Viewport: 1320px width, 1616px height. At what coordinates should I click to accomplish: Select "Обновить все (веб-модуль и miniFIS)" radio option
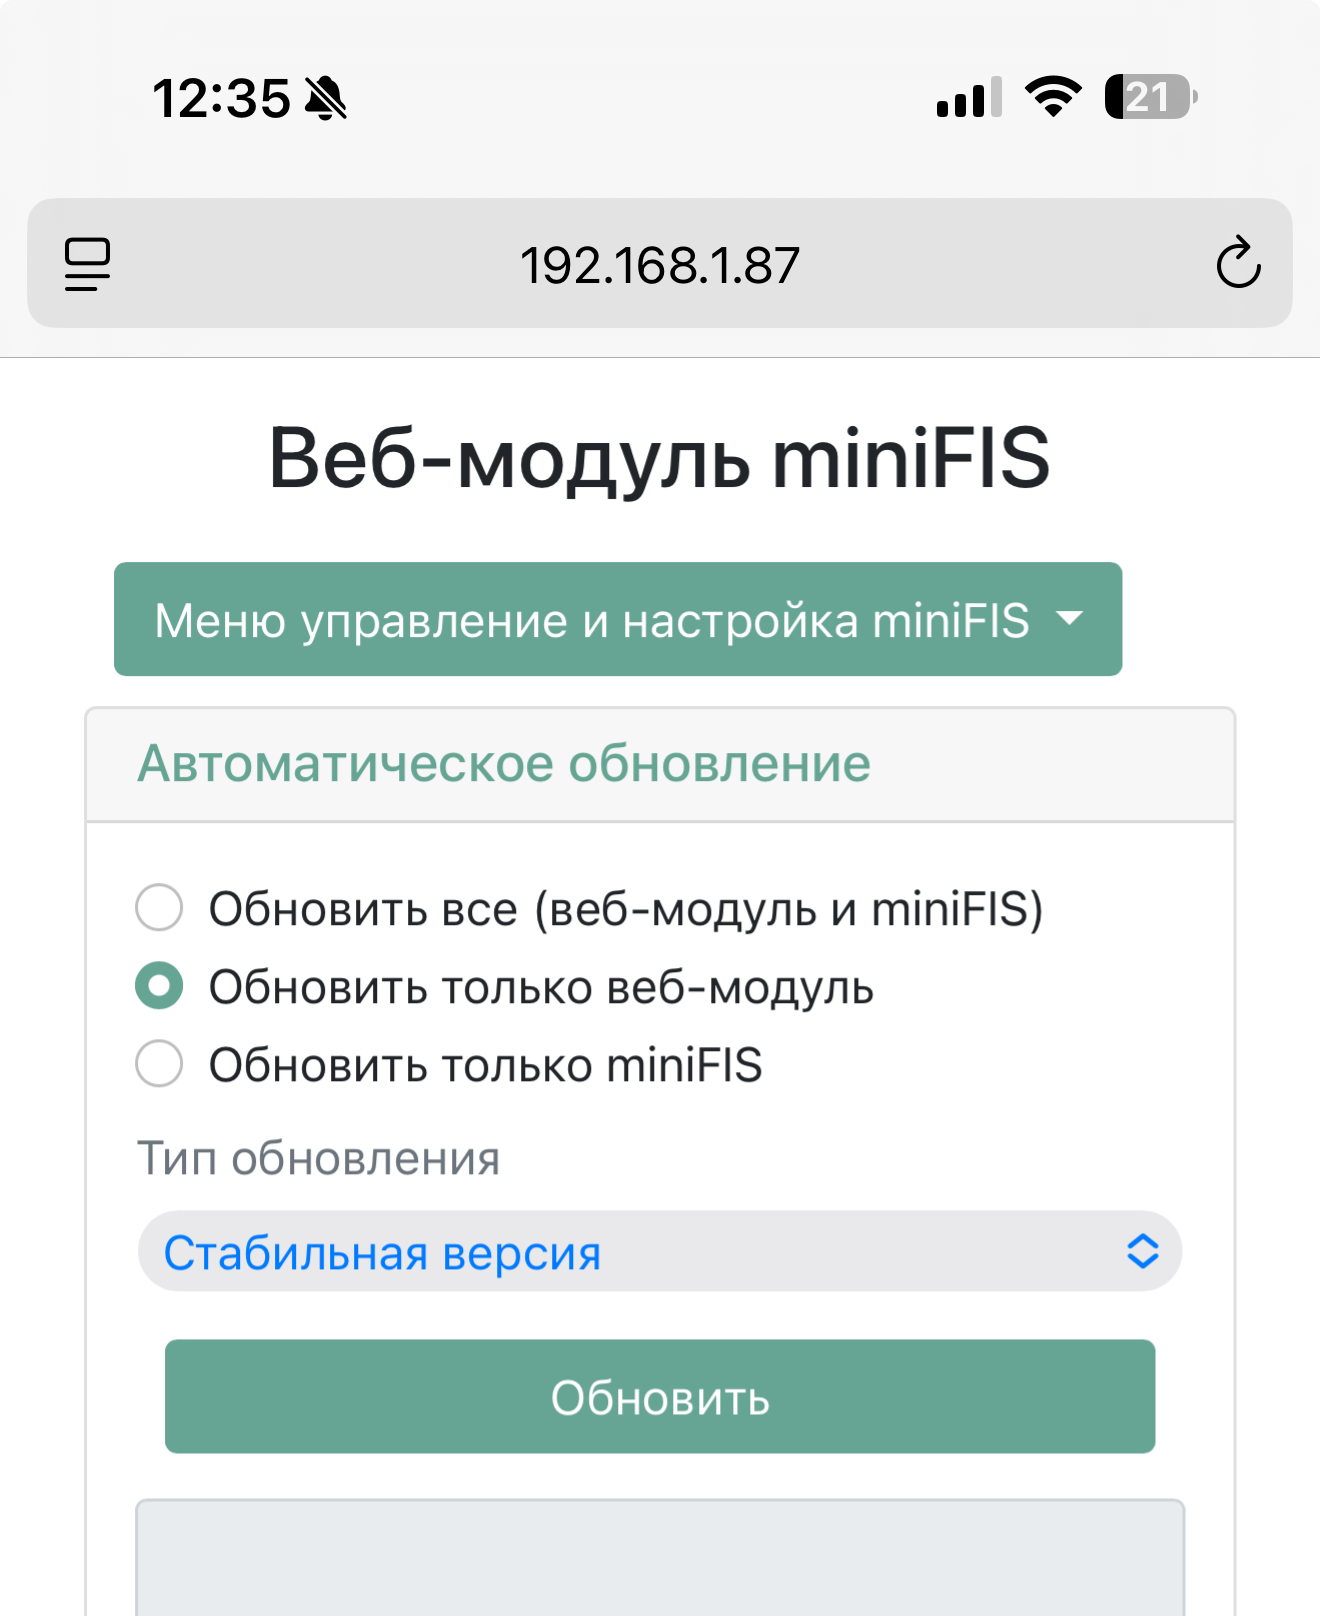(159, 908)
